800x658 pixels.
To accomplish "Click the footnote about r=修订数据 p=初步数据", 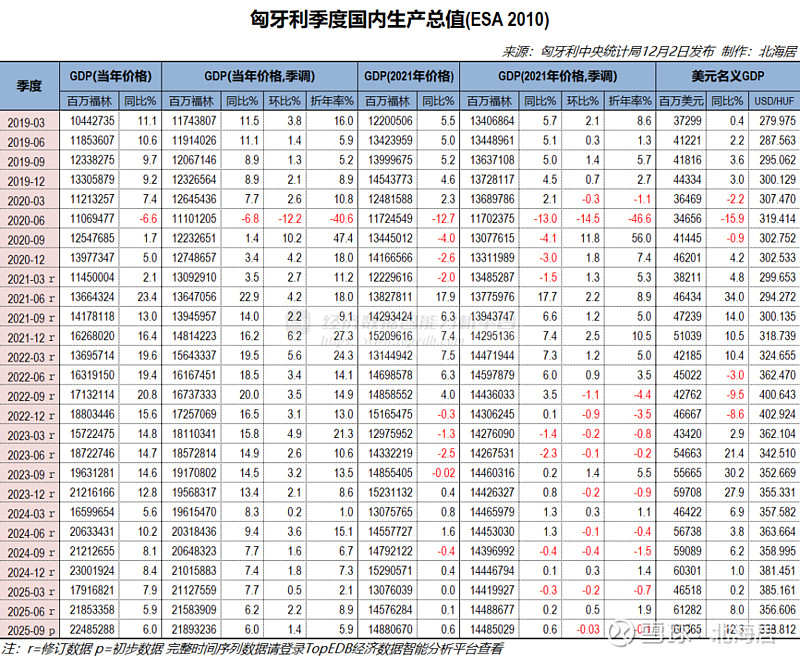I will click(253, 649).
